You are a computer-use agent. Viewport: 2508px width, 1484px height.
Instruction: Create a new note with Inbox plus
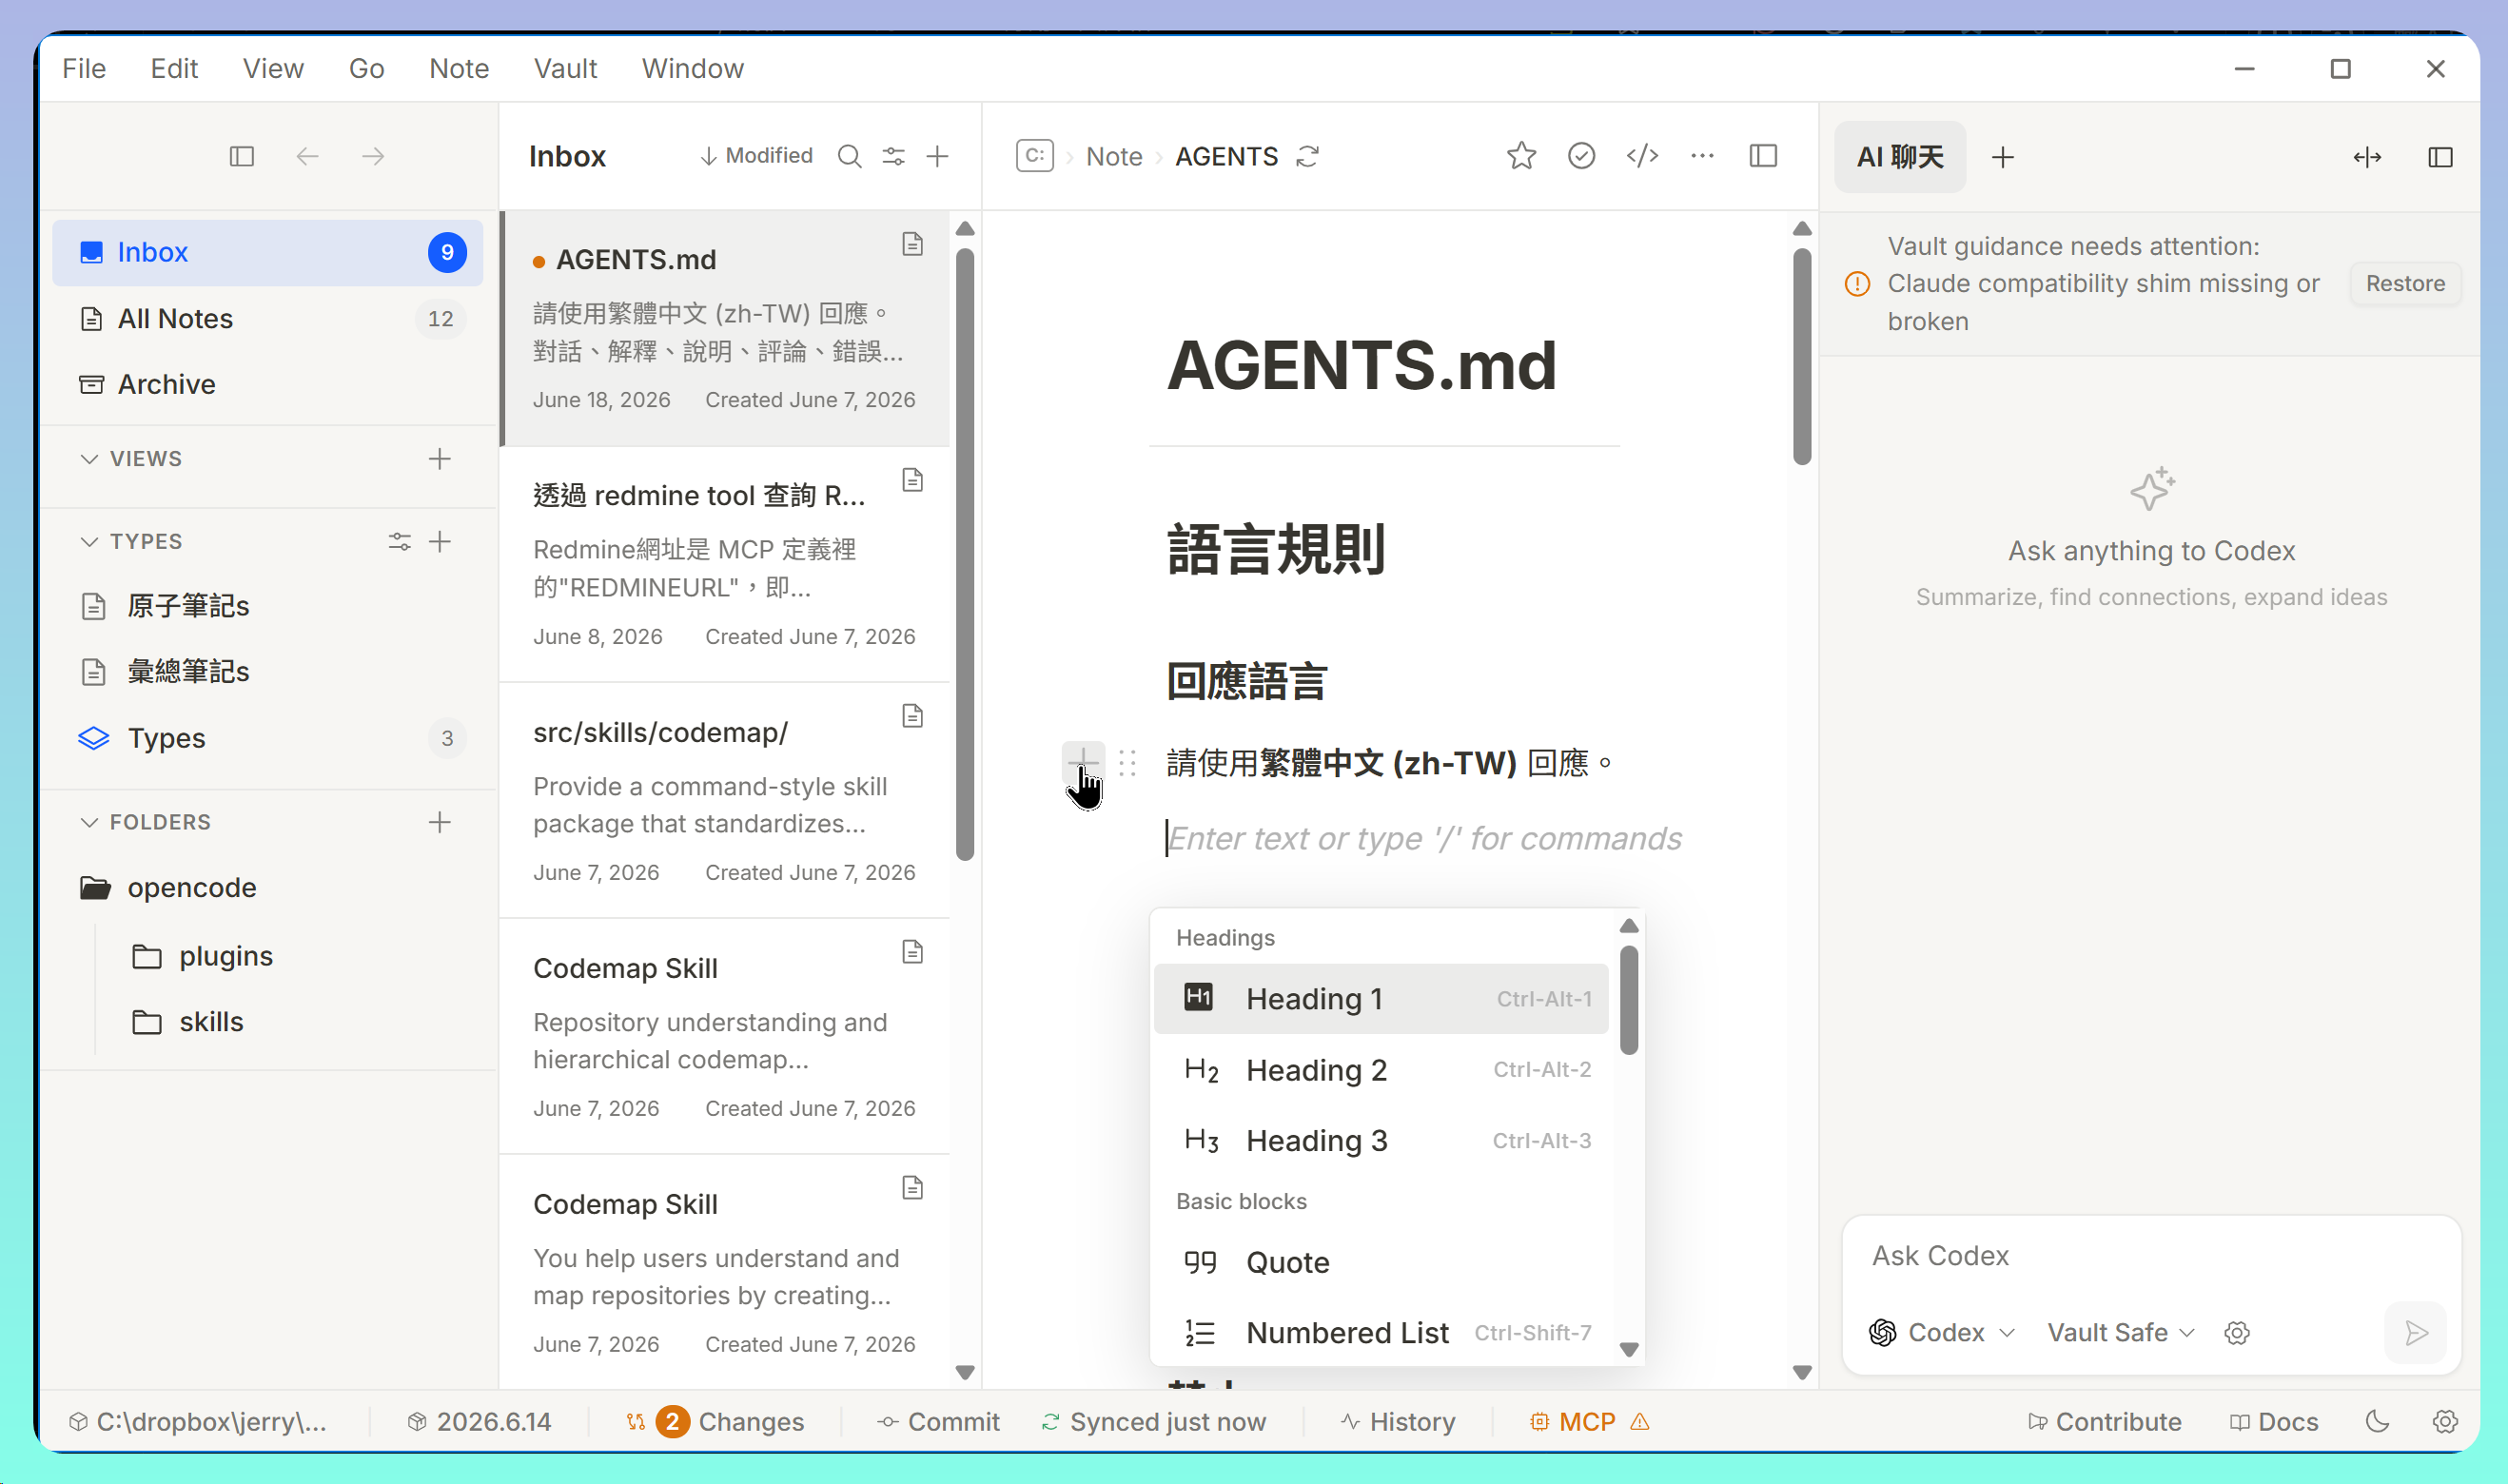click(x=937, y=156)
